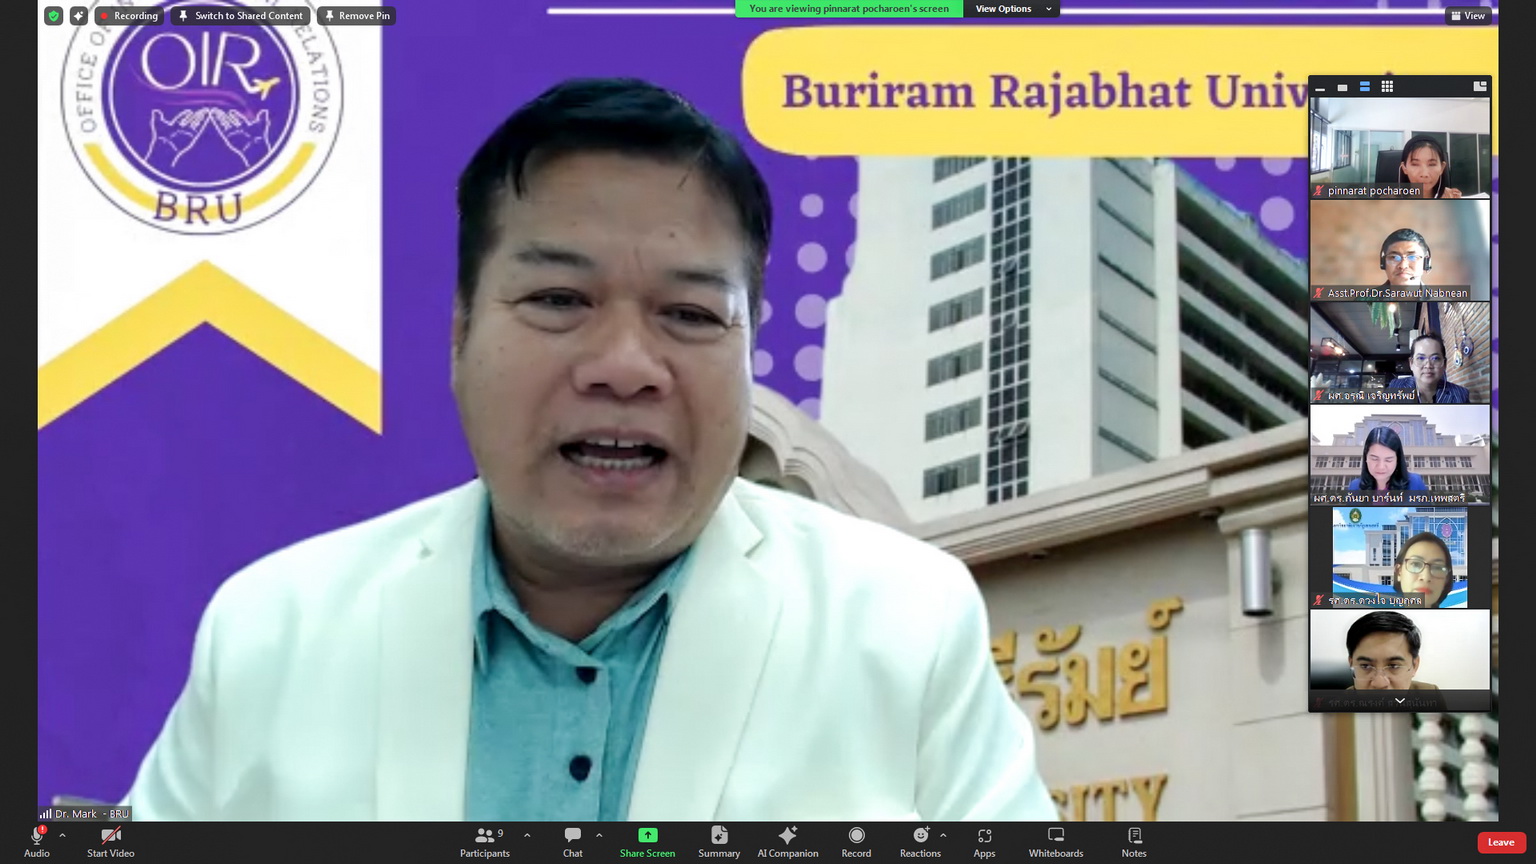Switch thumbnails to vertical strip view

(x=1364, y=88)
